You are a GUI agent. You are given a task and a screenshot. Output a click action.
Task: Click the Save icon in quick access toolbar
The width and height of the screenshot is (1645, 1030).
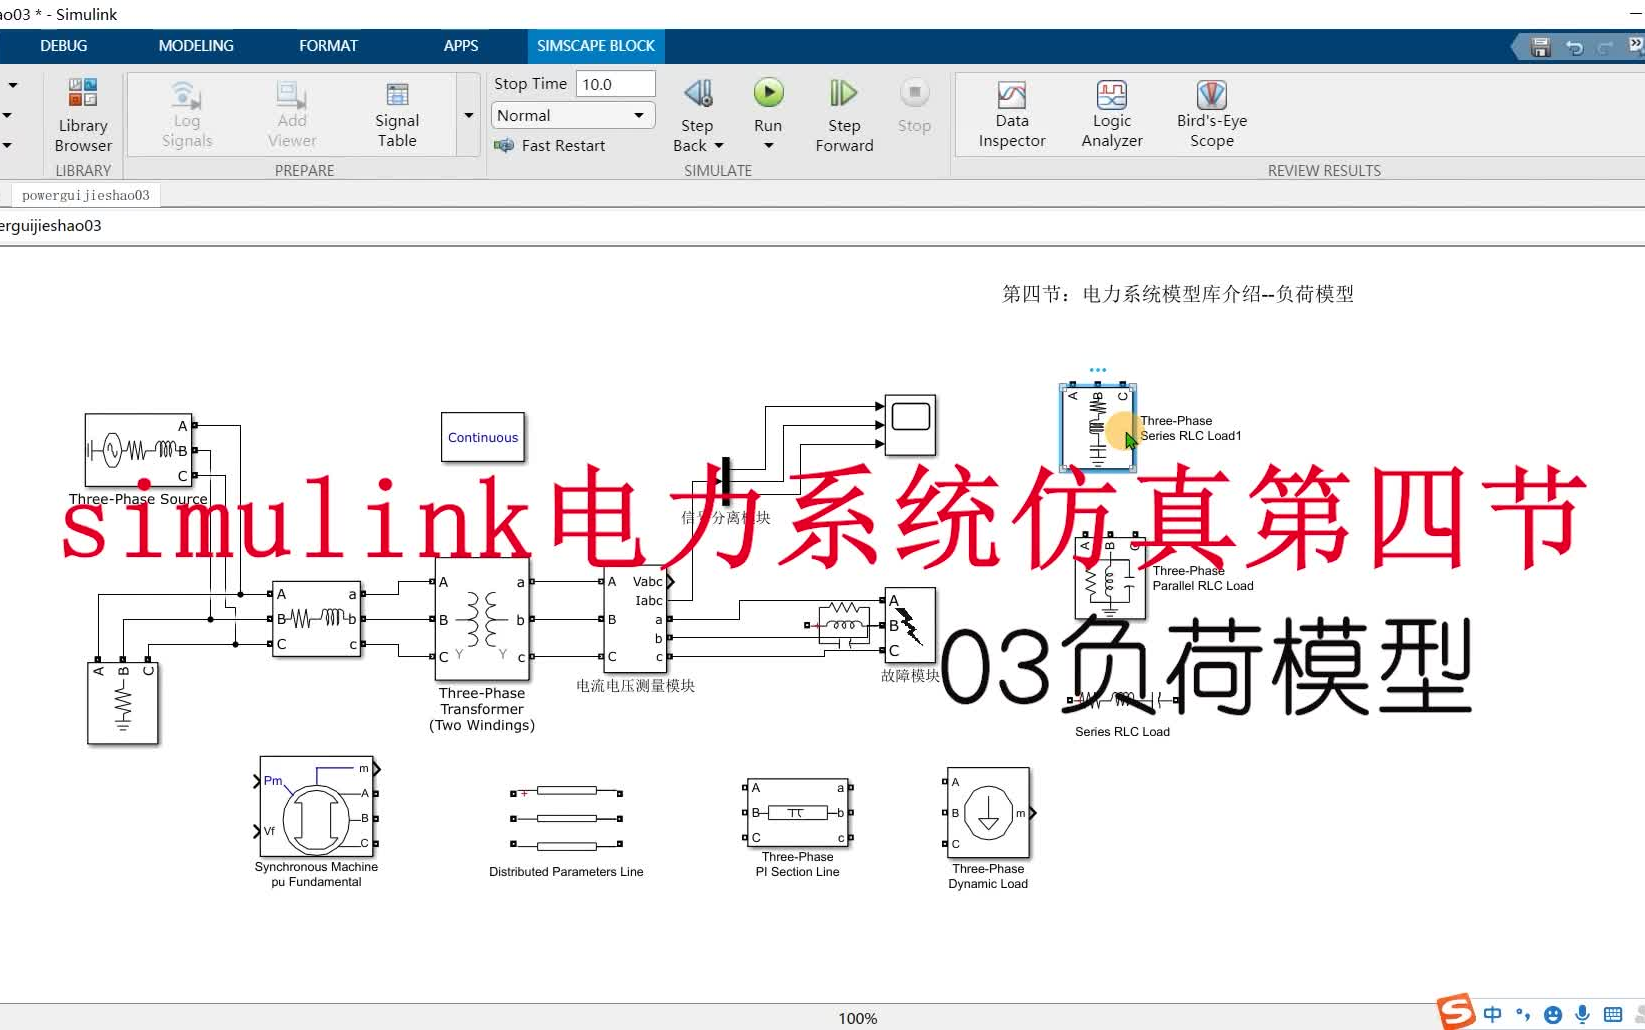coord(1541,47)
